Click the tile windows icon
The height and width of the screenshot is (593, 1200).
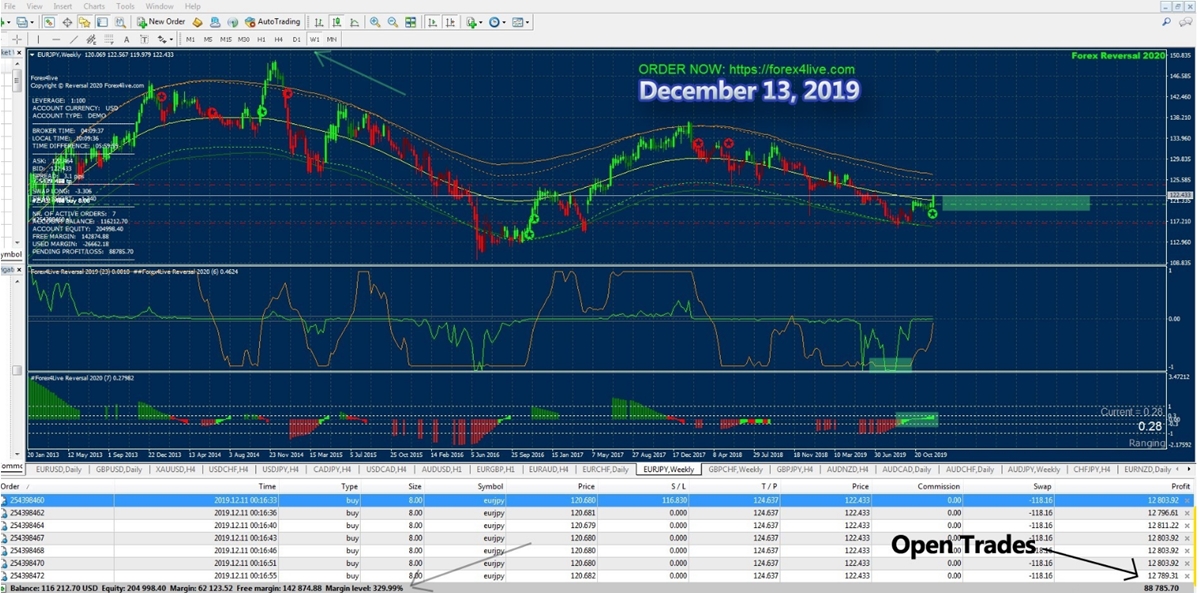pos(408,21)
